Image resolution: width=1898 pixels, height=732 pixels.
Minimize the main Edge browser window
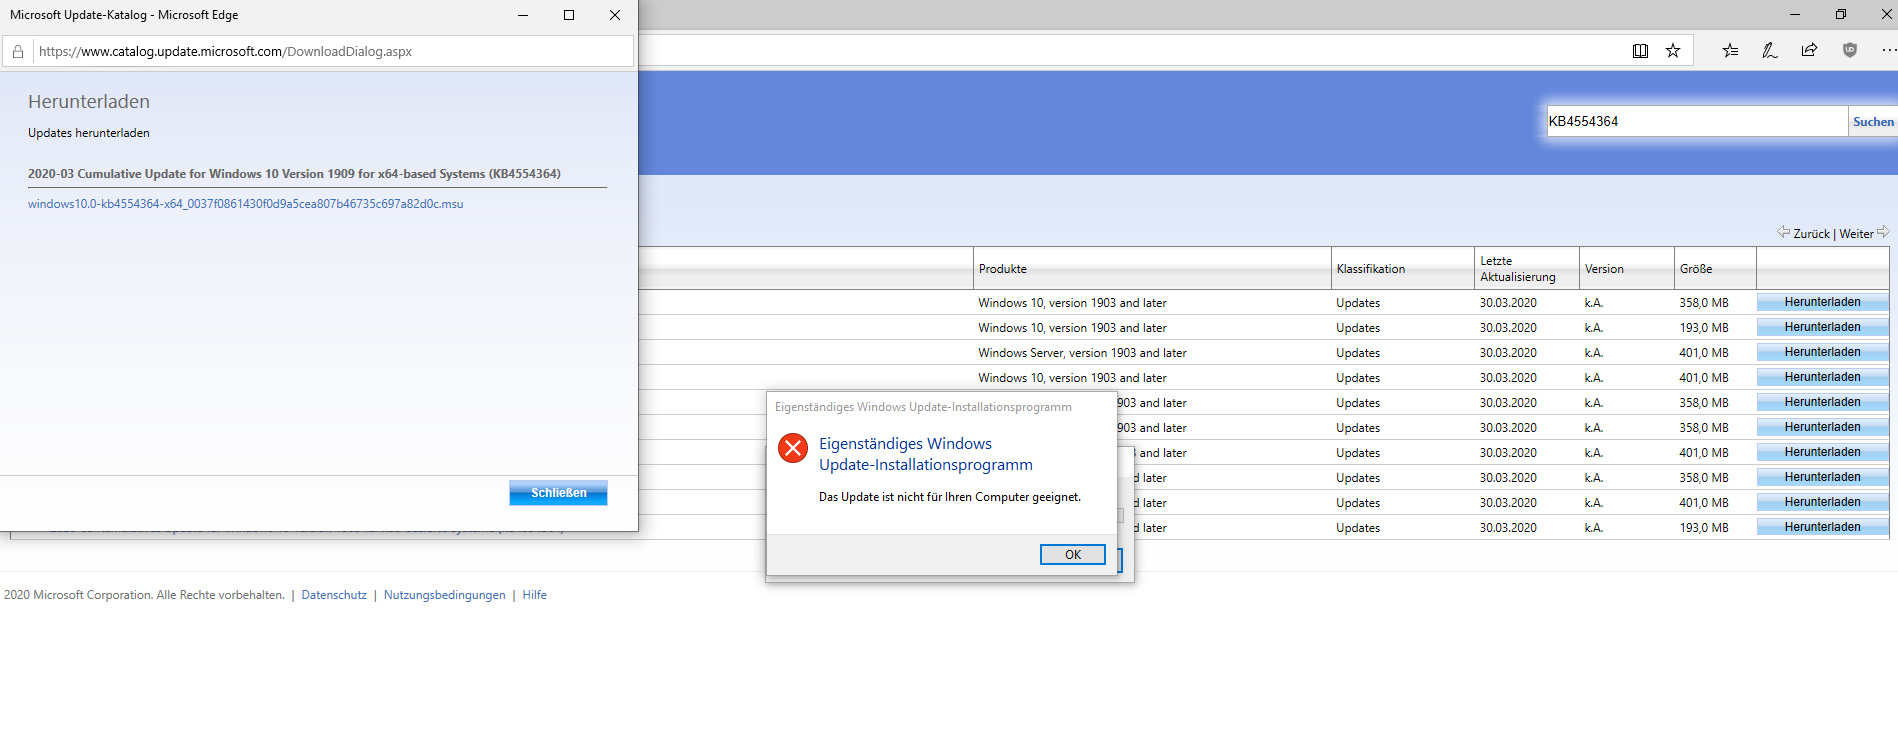[x=1795, y=14]
